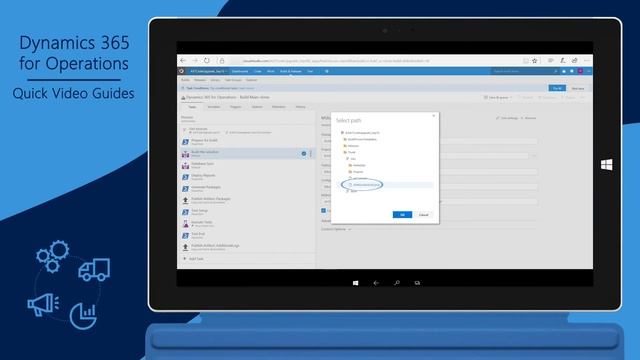This screenshot has width=640, height=360.
Task: Switch to the History tab
Action: pyautogui.click(x=300, y=107)
